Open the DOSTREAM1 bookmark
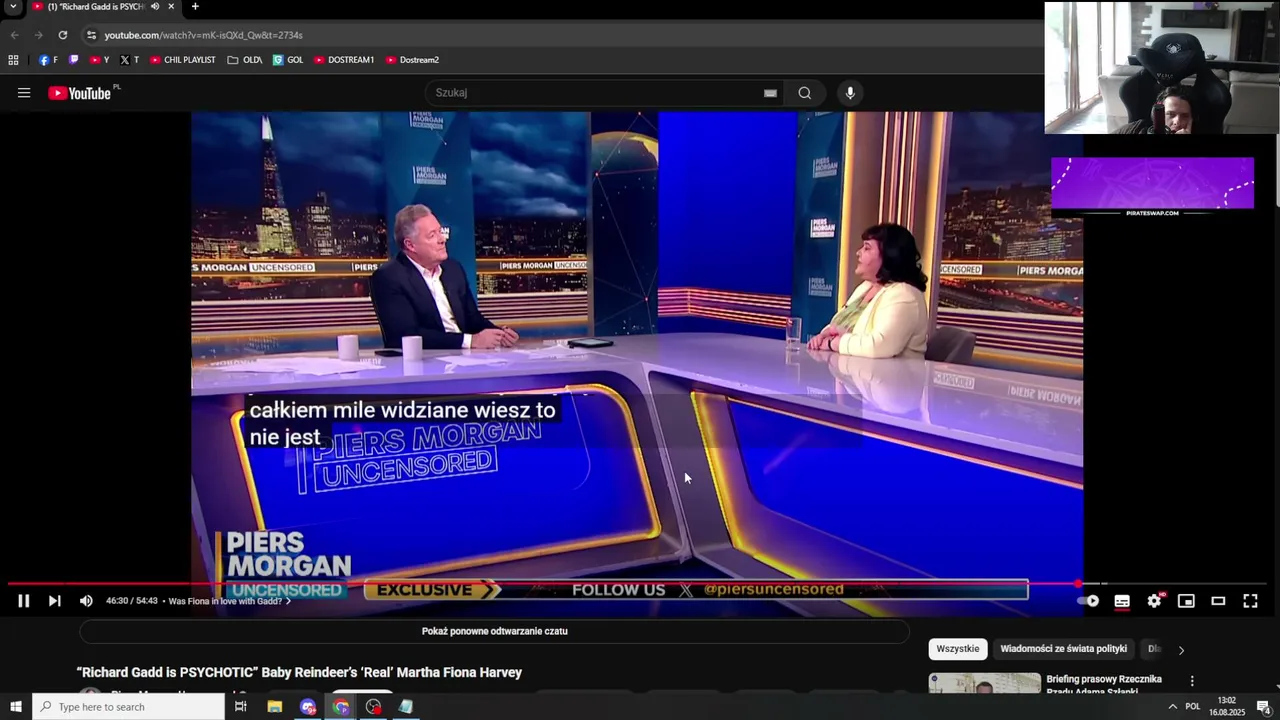The image size is (1280, 720). coord(344,60)
